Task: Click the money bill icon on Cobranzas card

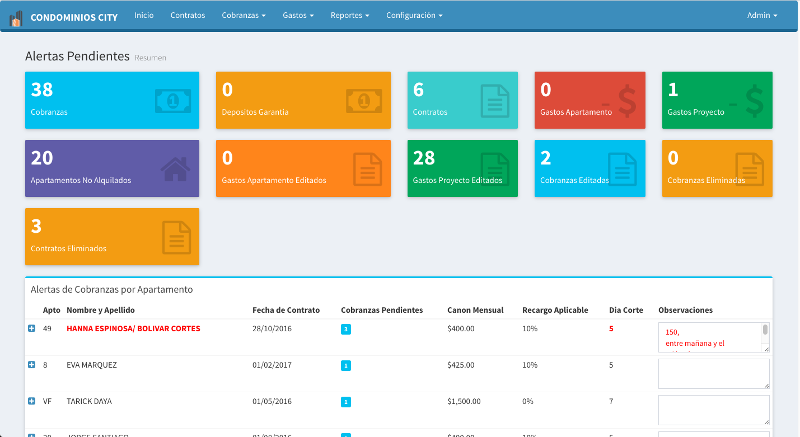Action: 172,101
